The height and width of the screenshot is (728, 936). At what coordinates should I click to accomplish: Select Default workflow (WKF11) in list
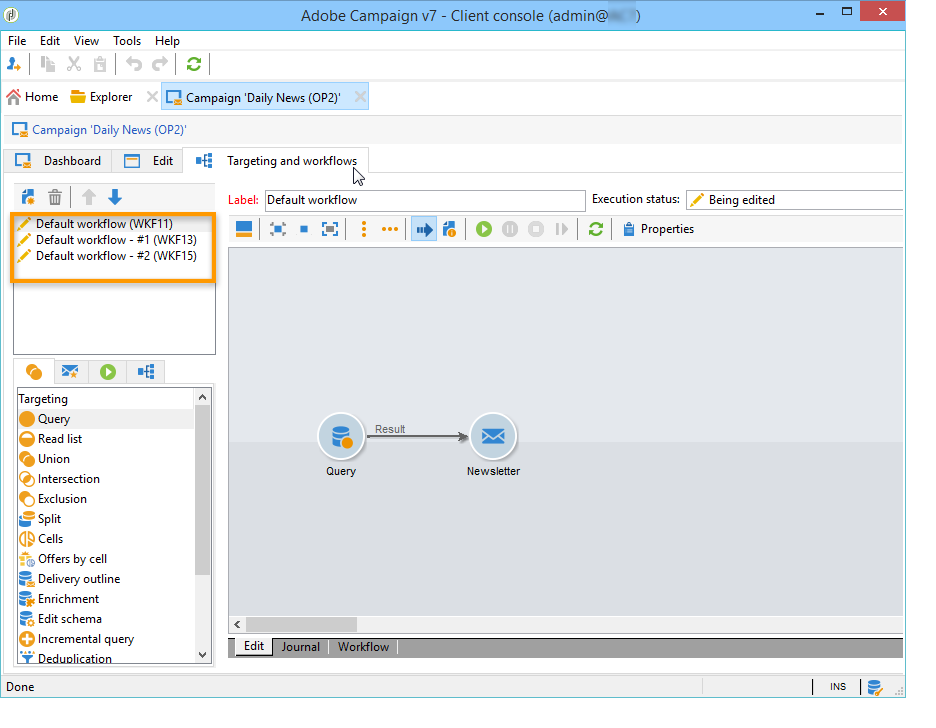(x=104, y=224)
